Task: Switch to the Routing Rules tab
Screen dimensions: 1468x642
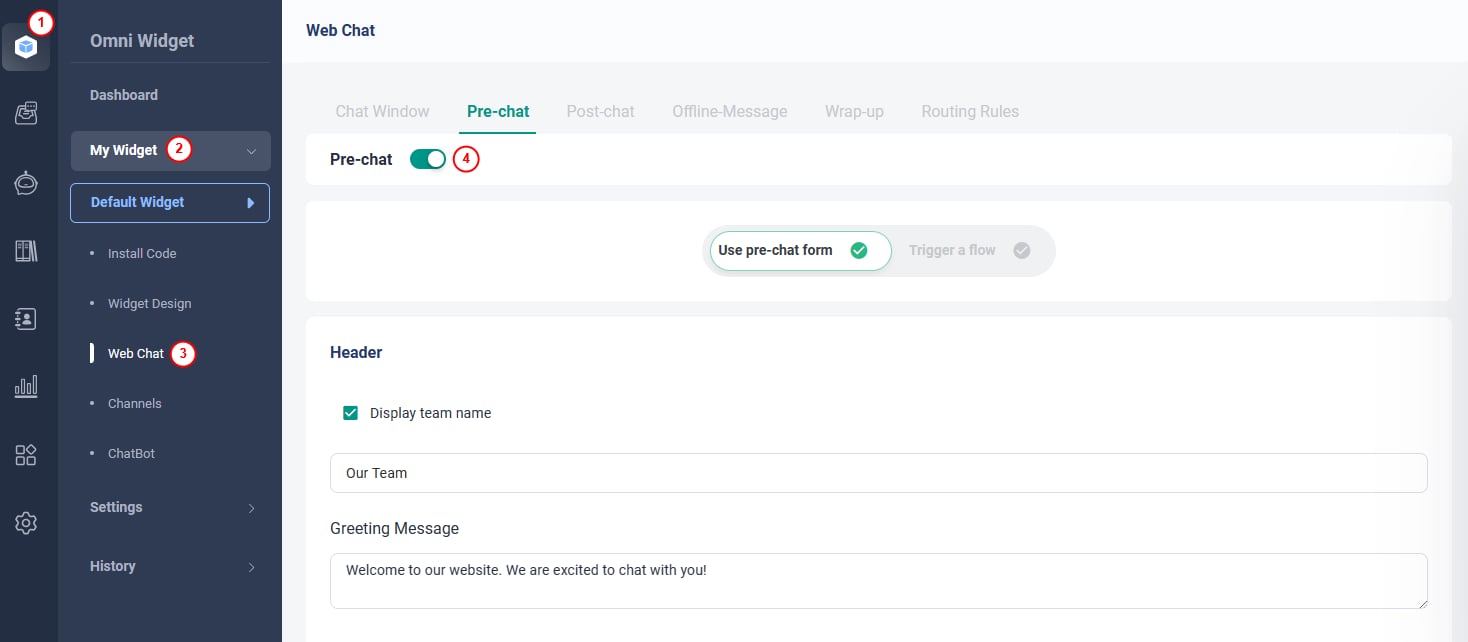Action: point(969,111)
